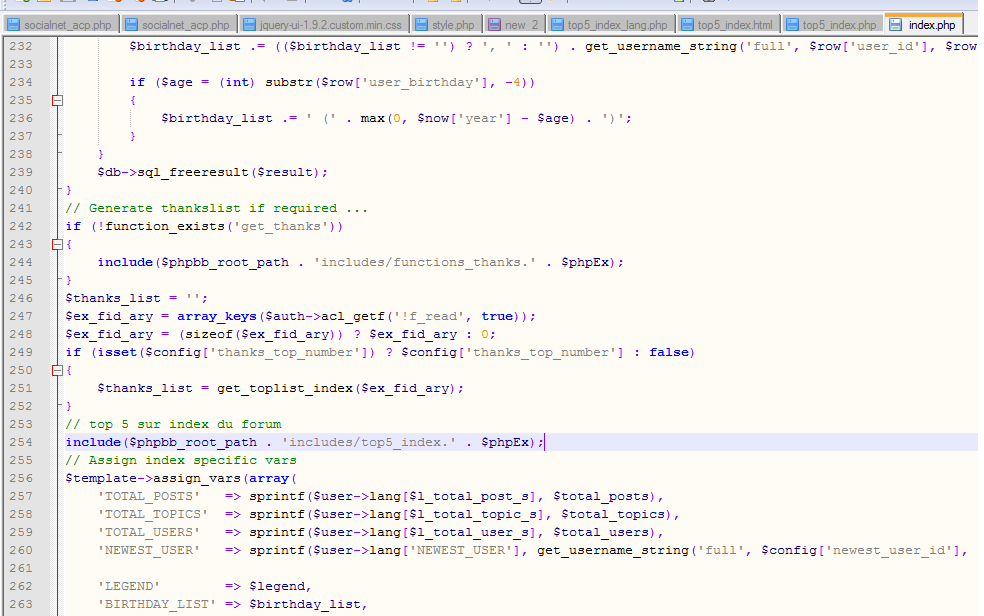Screen dimensions: 984x616
Task: Open the top5_index_lang.php tab
Action: 616,24
